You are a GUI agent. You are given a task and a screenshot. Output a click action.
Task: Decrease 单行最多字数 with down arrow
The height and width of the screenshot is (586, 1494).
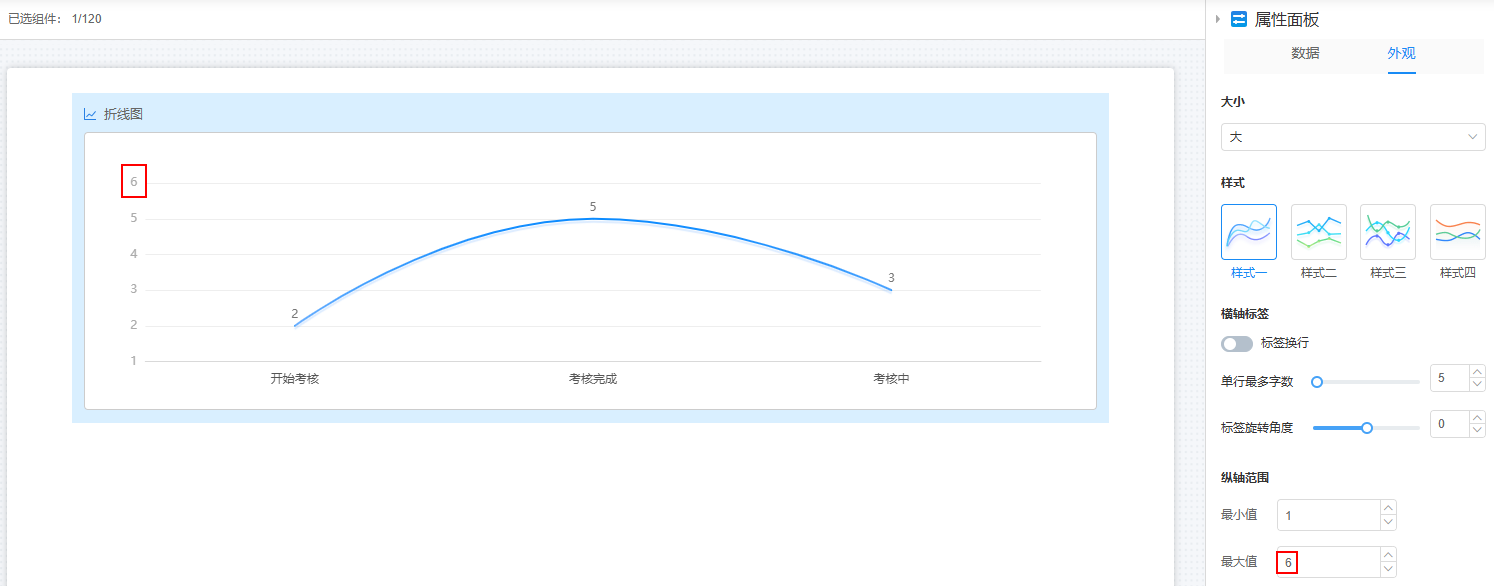(x=1477, y=385)
